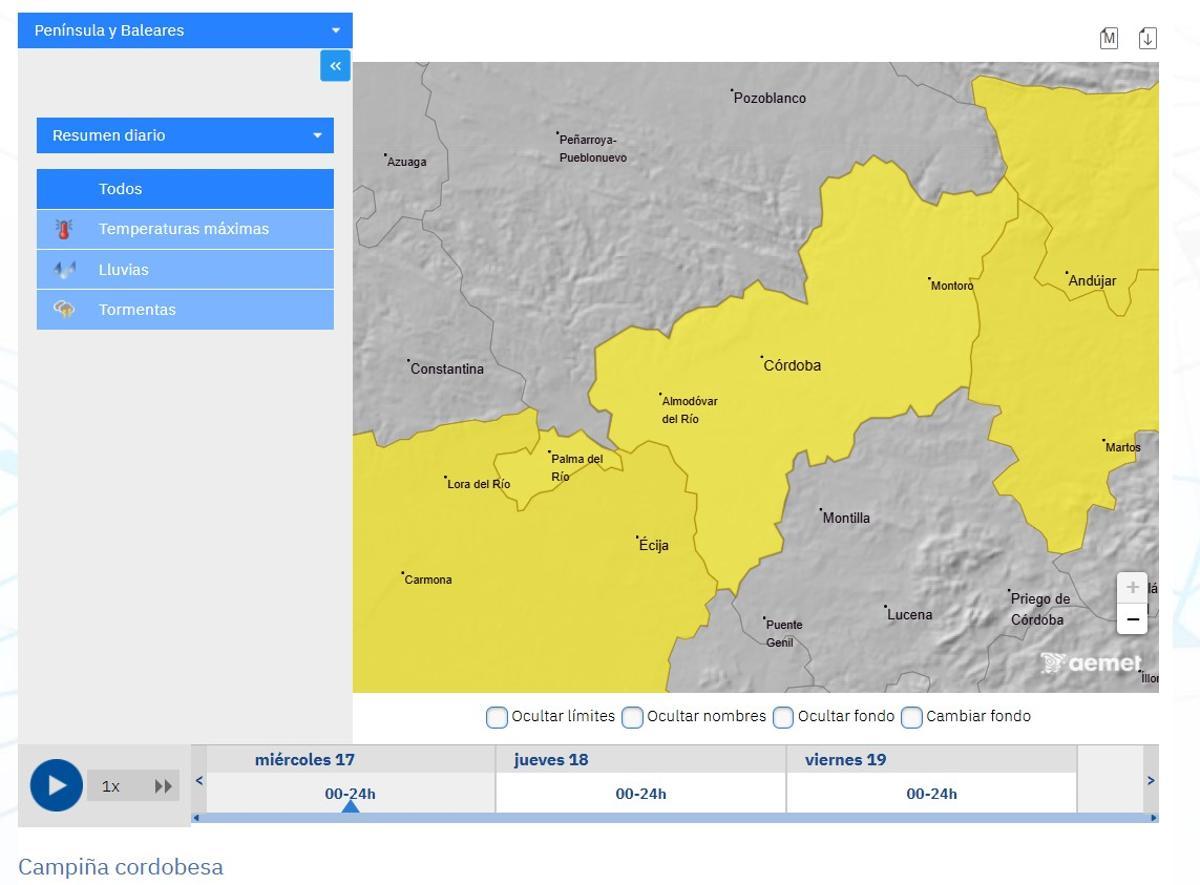Select the Temperaturas máximas filter
1200x885 pixels.
coord(185,229)
